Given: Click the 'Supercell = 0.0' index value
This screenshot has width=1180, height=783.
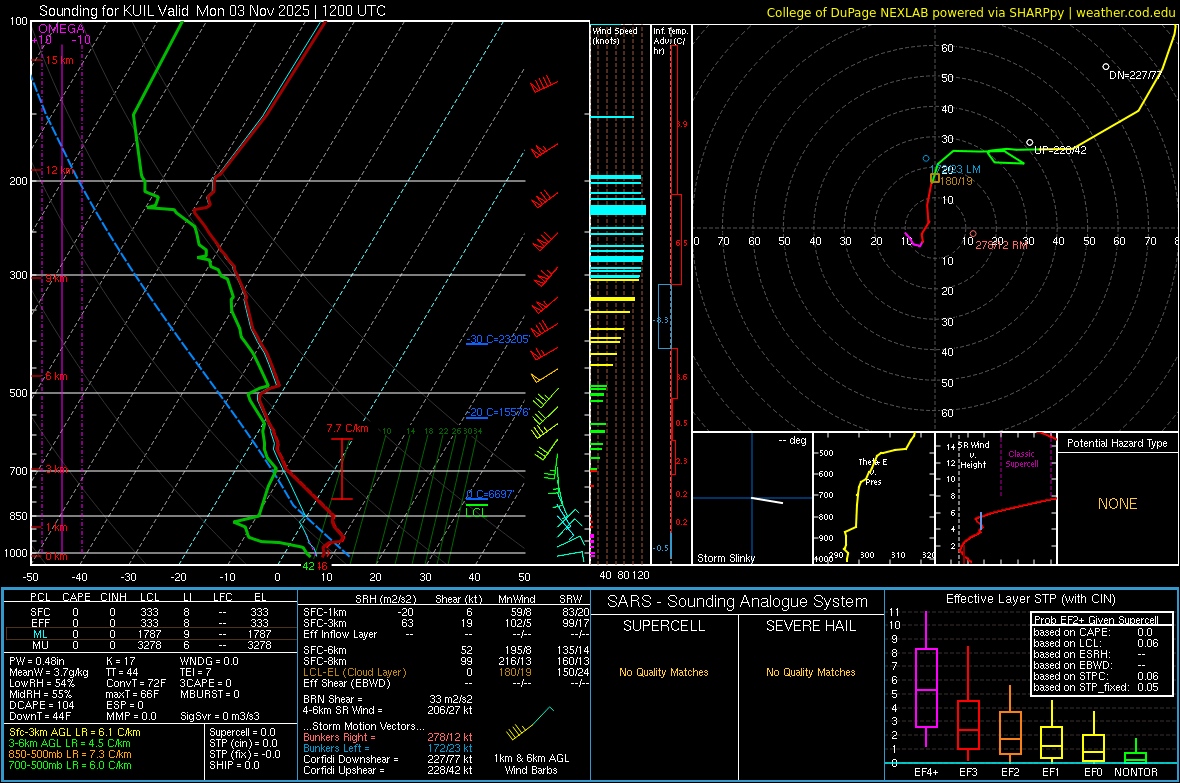Looking at the screenshot, I should 242,732.
